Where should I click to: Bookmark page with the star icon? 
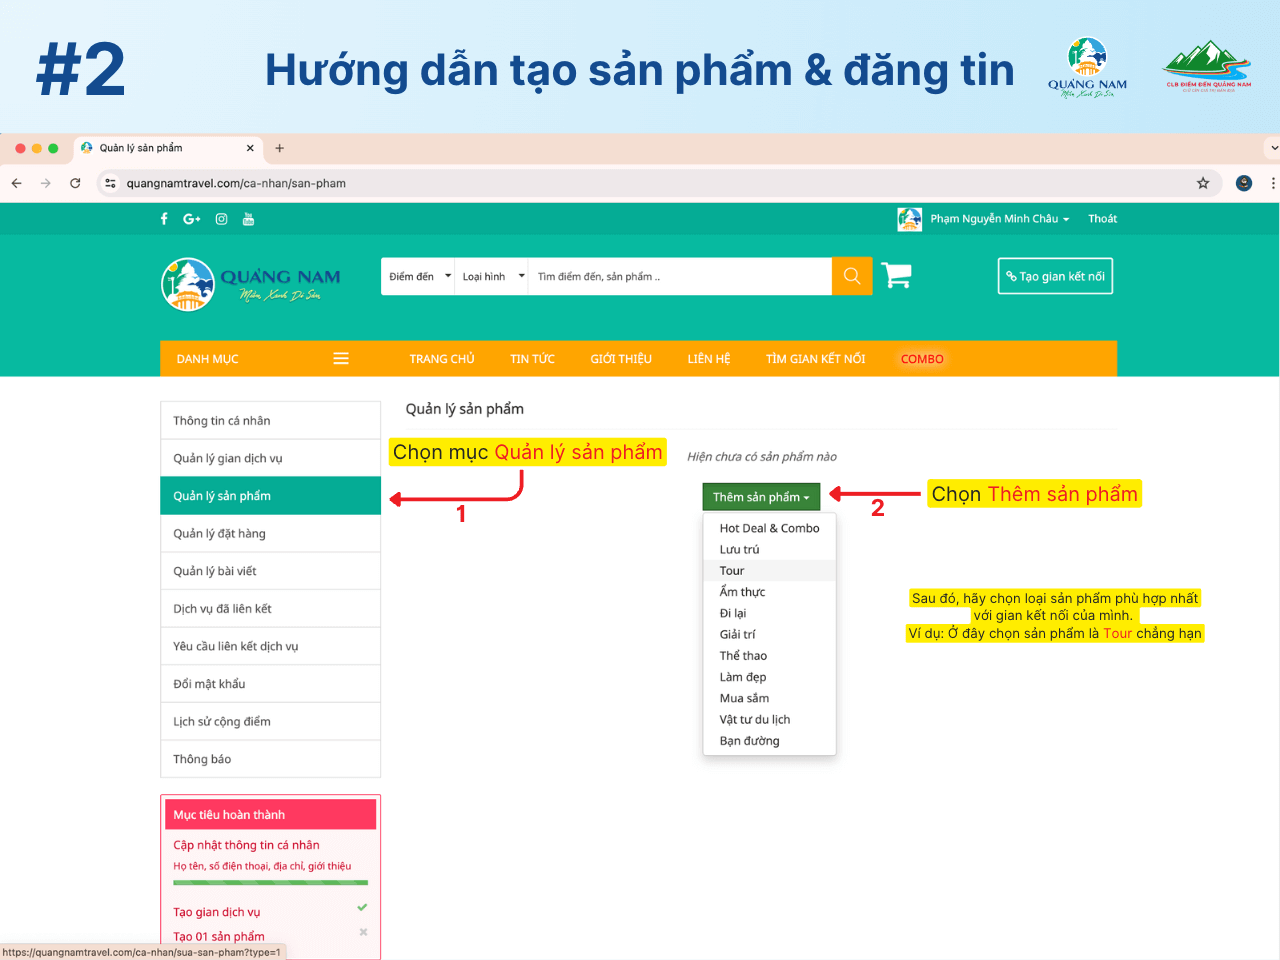tap(1203, 183)
